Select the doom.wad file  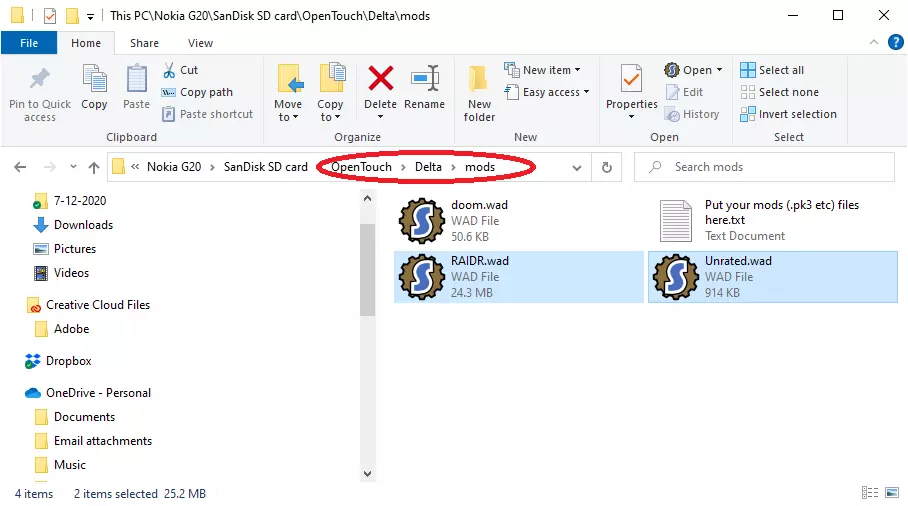pos(519,221)
